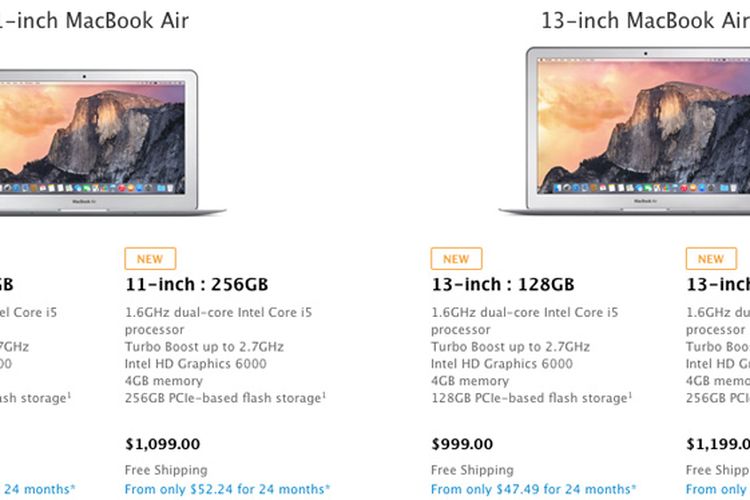Image resolution: width=750 pixels, height=500 pixels.
Task: Click the $1,099.00 price
Action: tap(162, 444)
